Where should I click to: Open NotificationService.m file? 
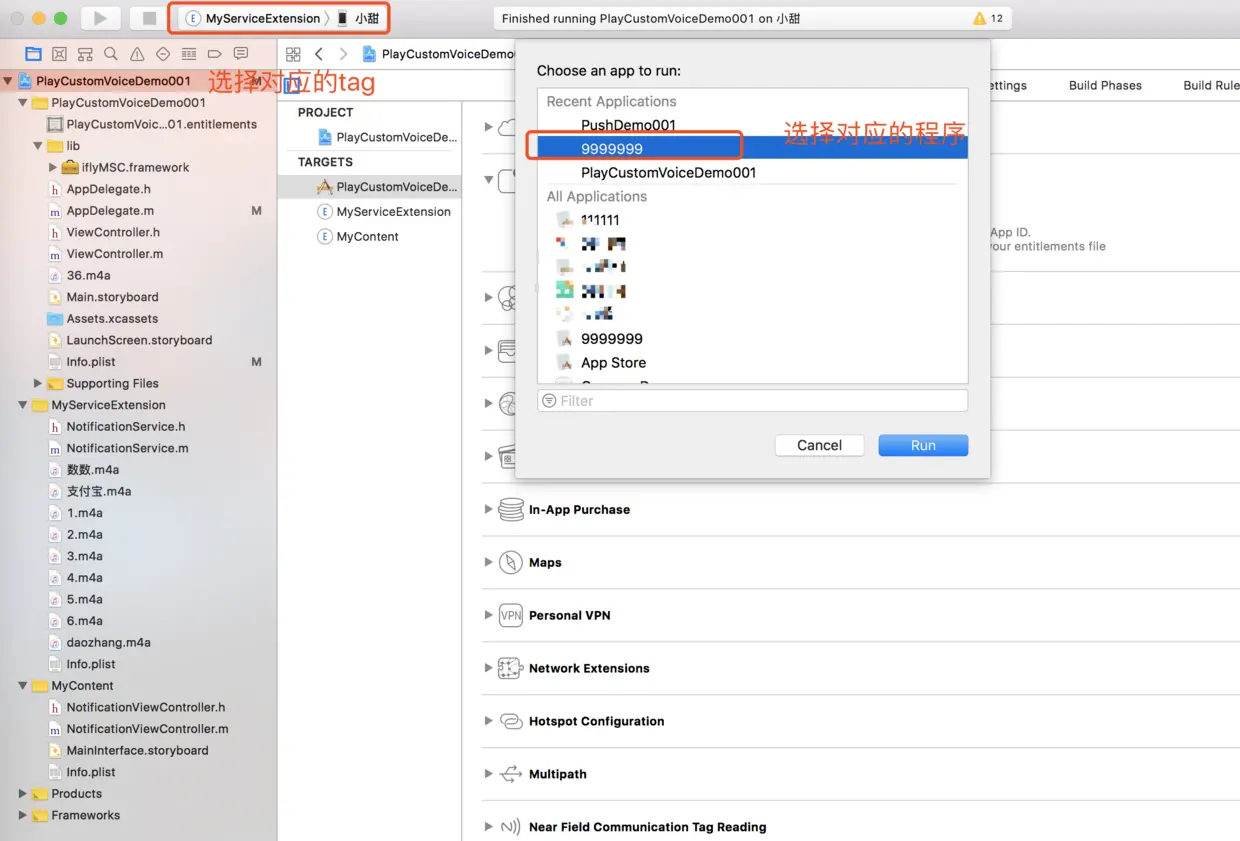pos(127,448)
